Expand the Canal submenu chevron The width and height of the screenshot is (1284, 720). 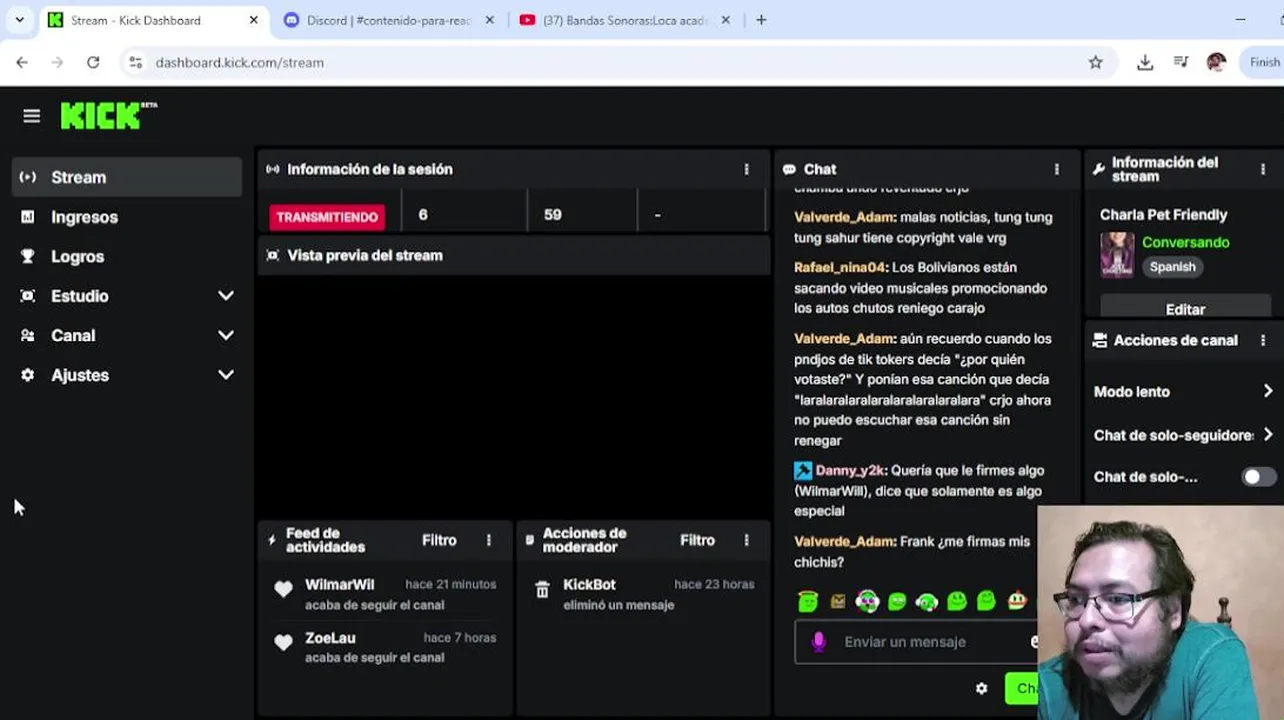point(226,336)
